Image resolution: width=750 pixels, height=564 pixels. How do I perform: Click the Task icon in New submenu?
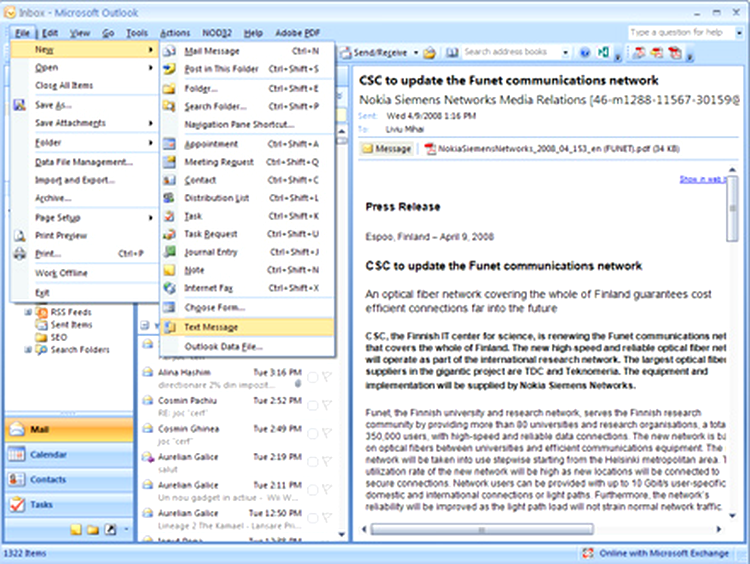click(169, 216)
